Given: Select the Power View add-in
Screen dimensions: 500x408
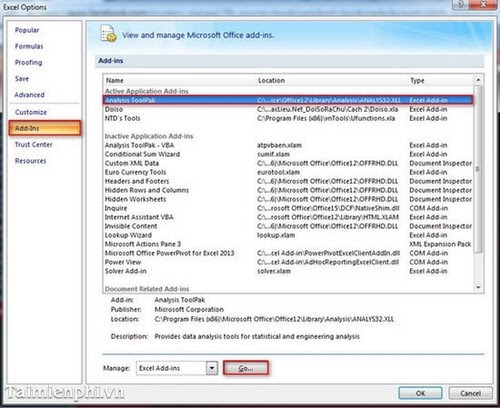Looking at the screenshot, I should (x=288, y=262).
